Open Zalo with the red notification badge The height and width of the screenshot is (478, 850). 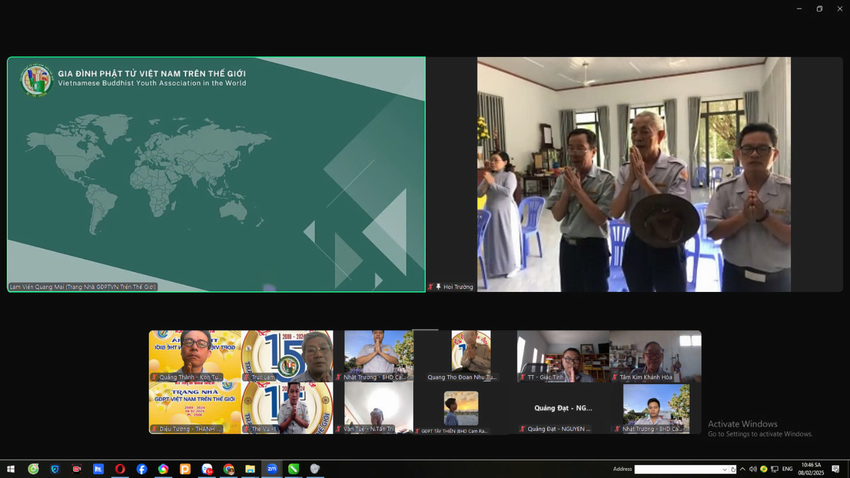click(x=207, y=469)
